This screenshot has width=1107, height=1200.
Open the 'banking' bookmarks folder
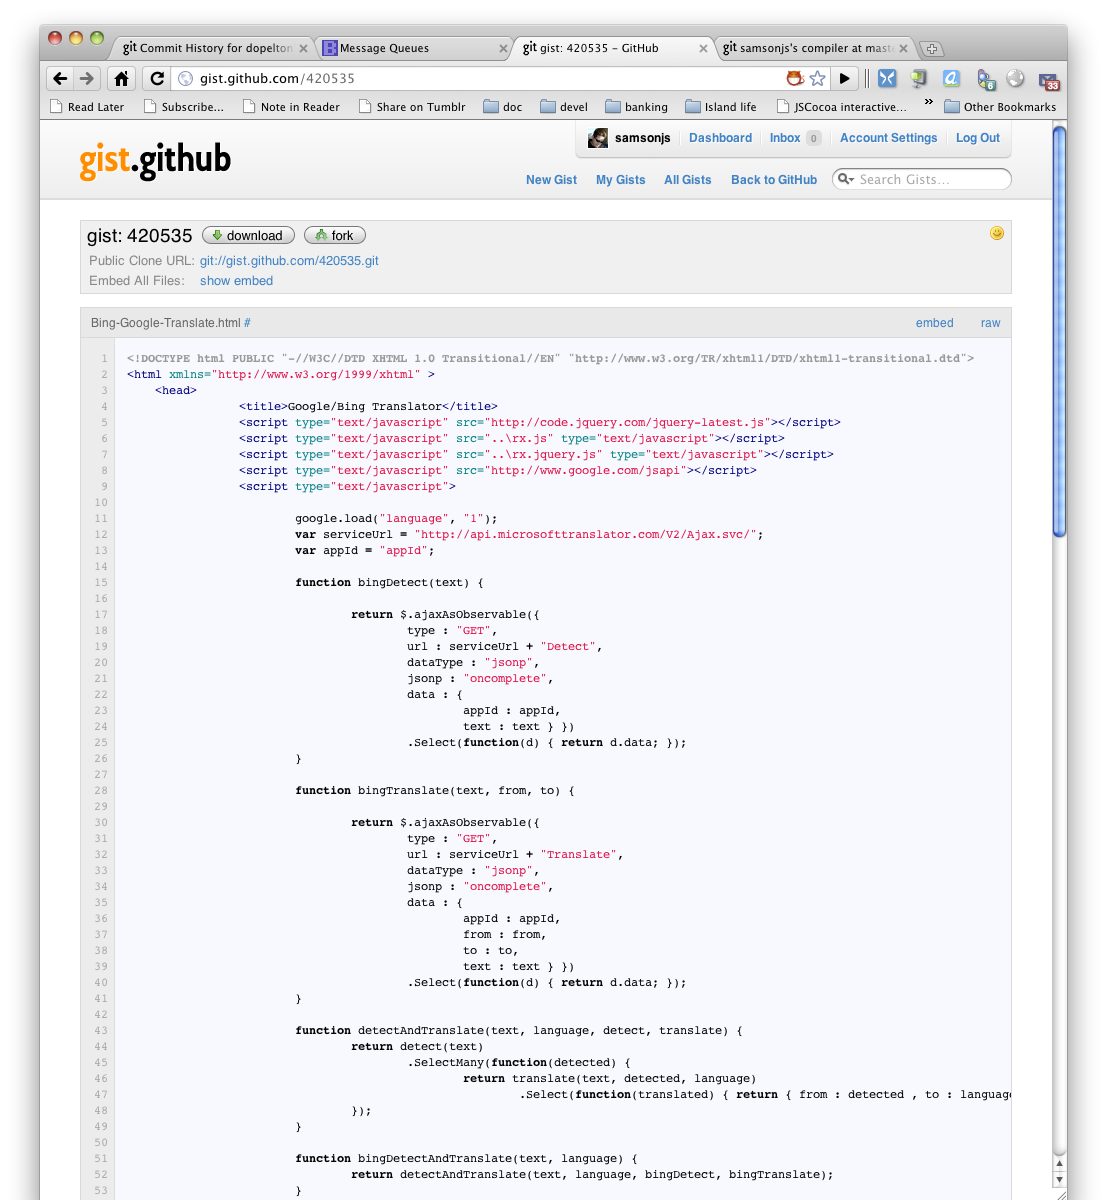click(636, 107)
